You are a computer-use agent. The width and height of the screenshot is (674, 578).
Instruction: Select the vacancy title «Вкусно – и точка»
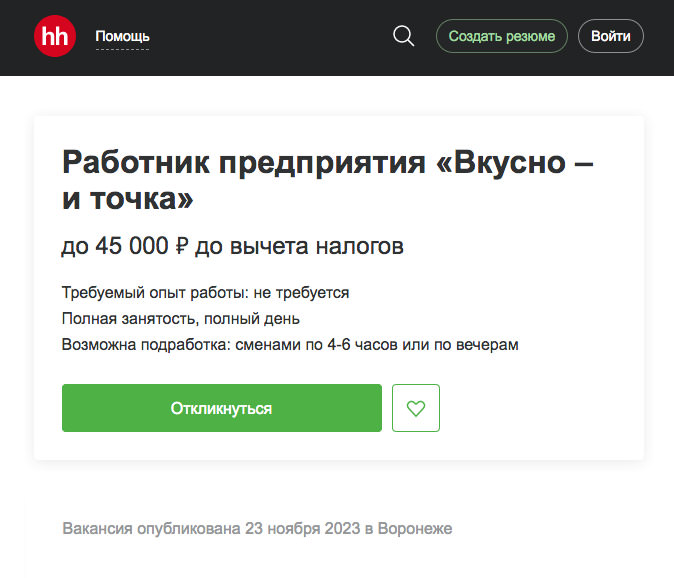(x=328, y=180)
